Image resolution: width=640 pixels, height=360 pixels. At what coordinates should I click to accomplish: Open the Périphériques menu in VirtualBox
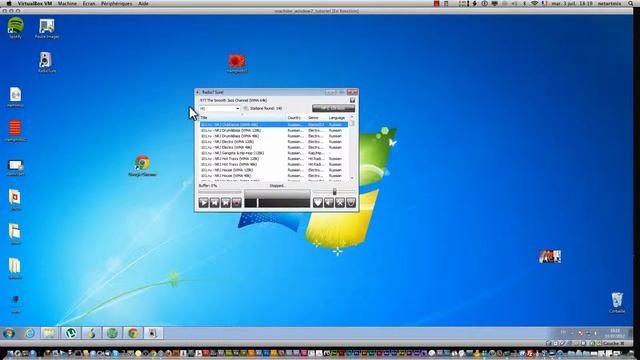[x=117, y=3]
